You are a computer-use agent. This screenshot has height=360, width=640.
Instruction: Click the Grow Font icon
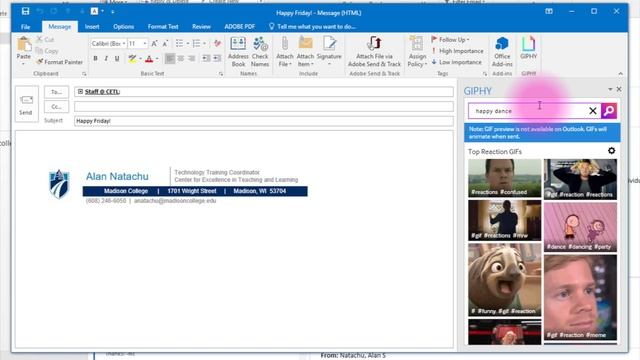(154, 43)
